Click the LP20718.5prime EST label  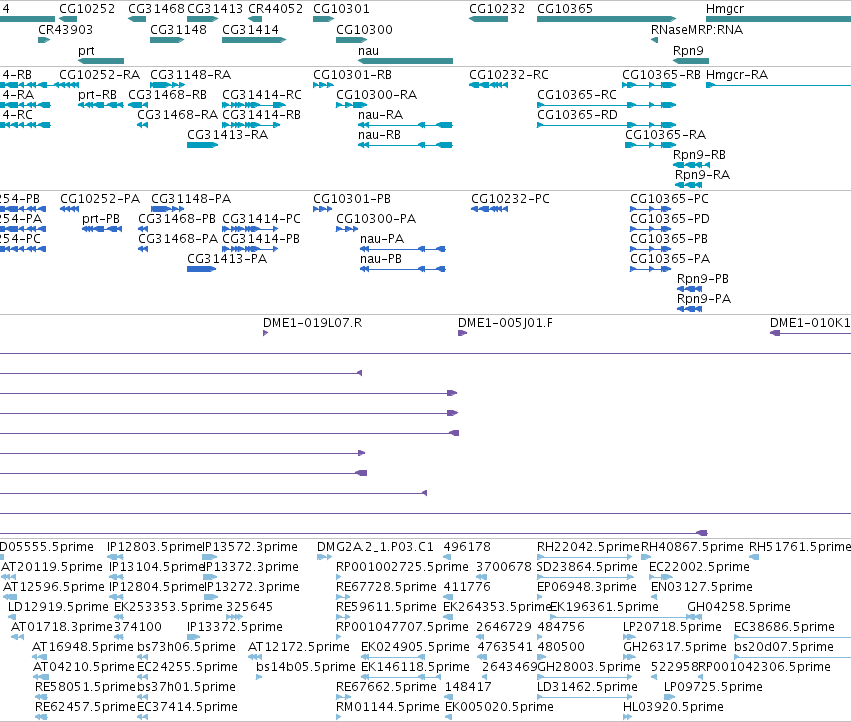[672, 627]
